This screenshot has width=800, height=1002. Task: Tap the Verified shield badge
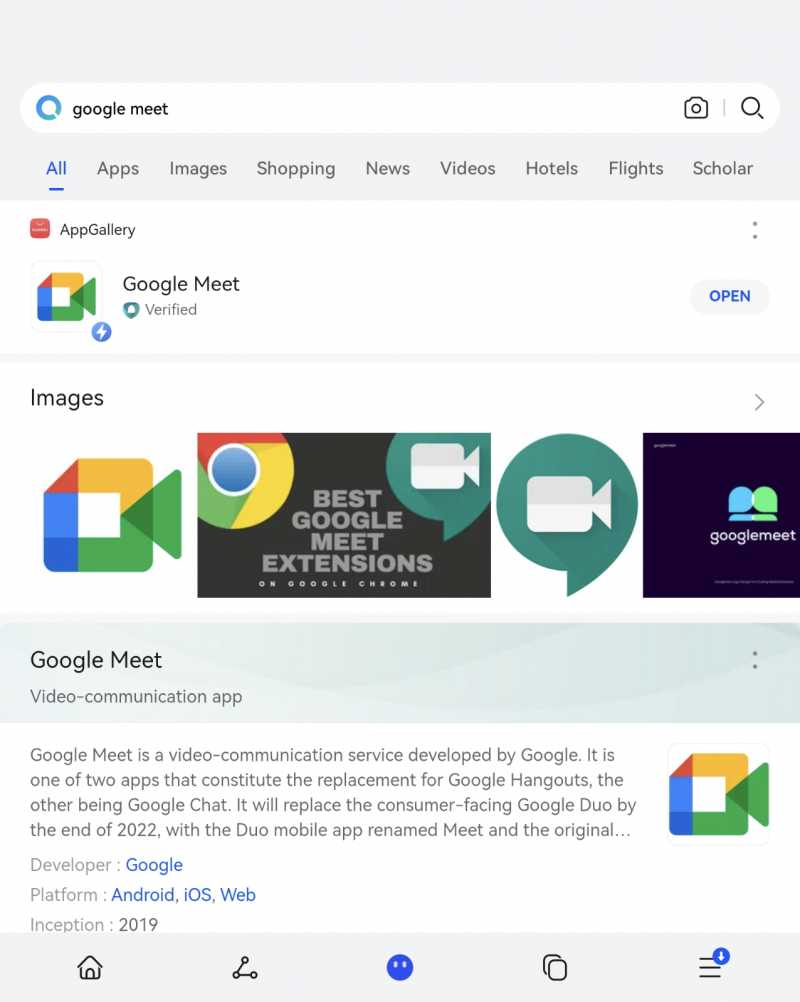coord(131,310)
